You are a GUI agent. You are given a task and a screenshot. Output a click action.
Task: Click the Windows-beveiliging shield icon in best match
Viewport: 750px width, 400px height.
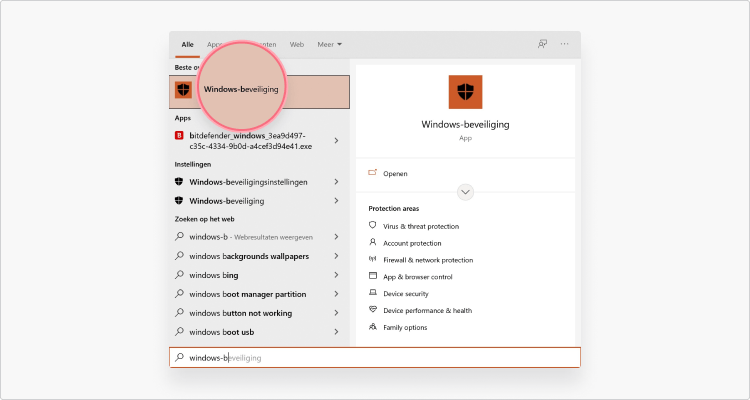pos(183,89)
